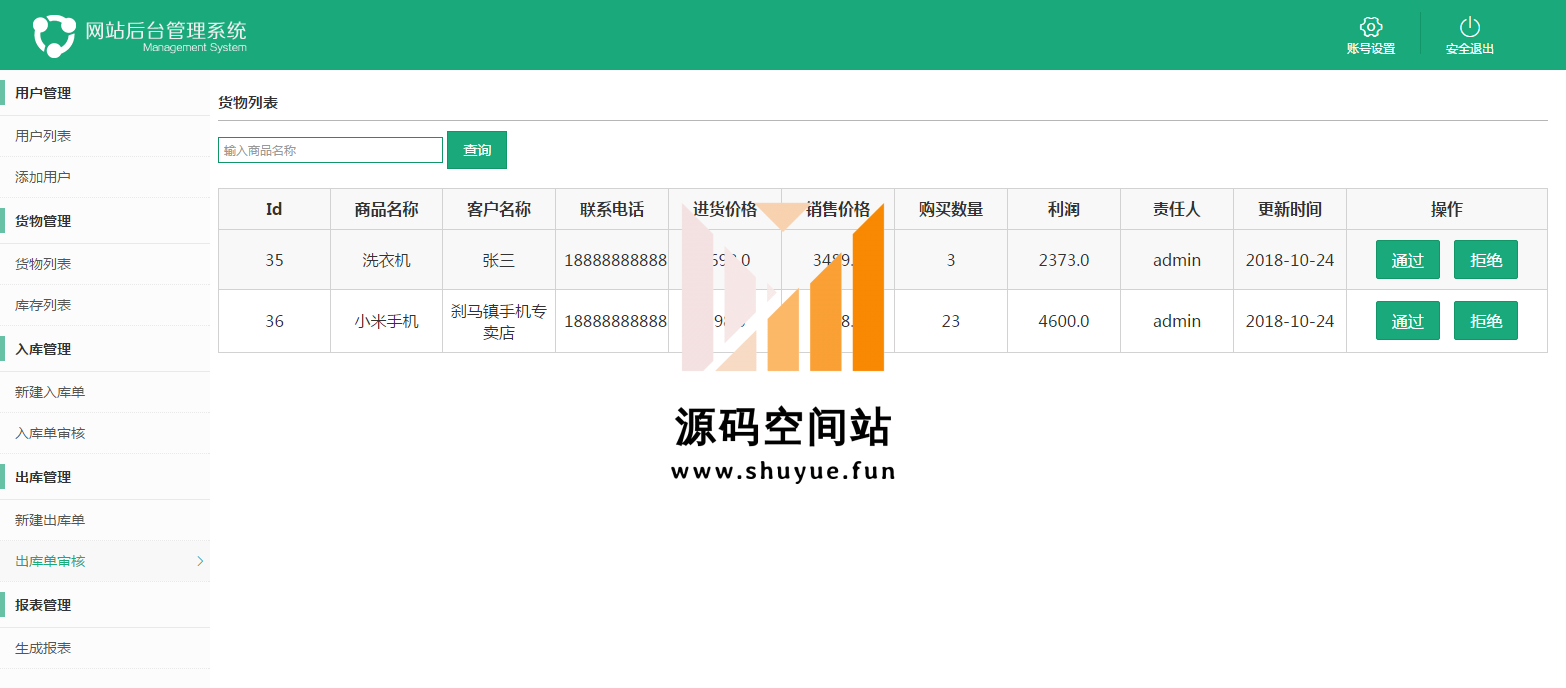Click the Id column header
The width and height of the screenshot is (1566, 688).
[x=274, y=209]
